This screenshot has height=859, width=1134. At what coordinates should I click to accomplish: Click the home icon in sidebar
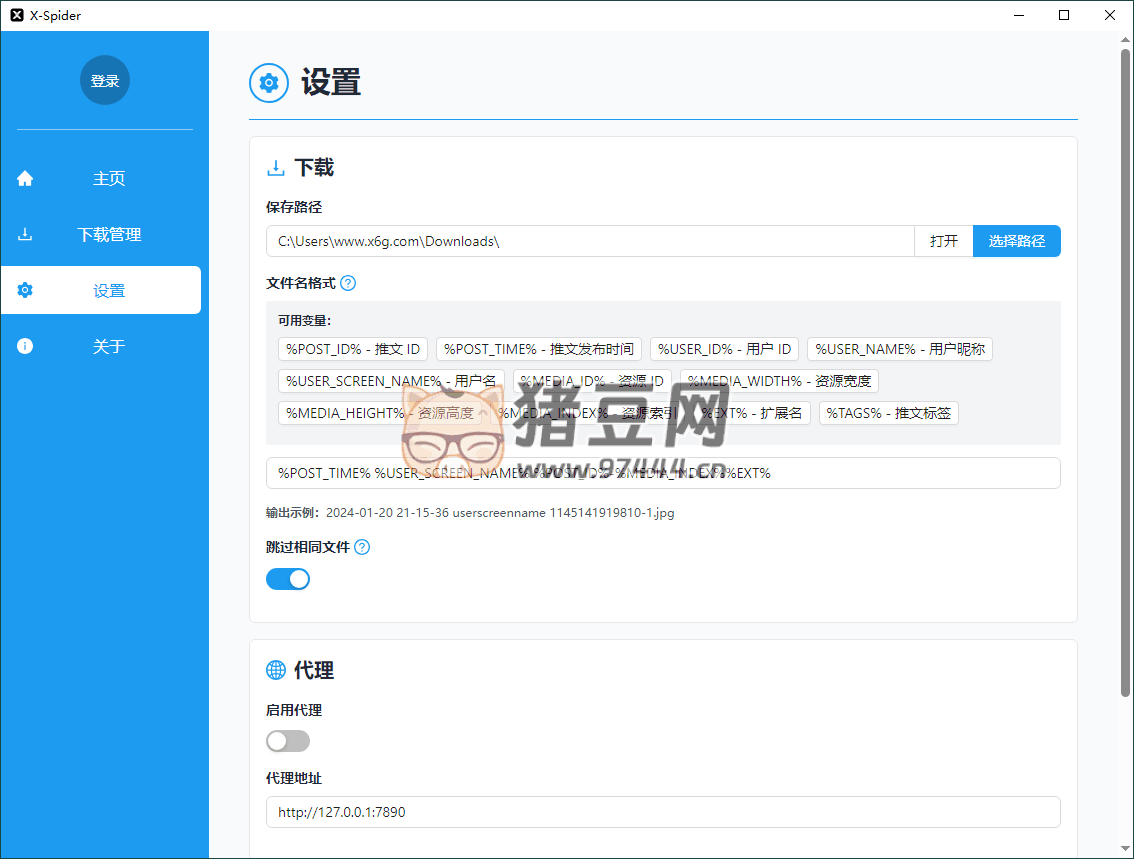(25, 179)
